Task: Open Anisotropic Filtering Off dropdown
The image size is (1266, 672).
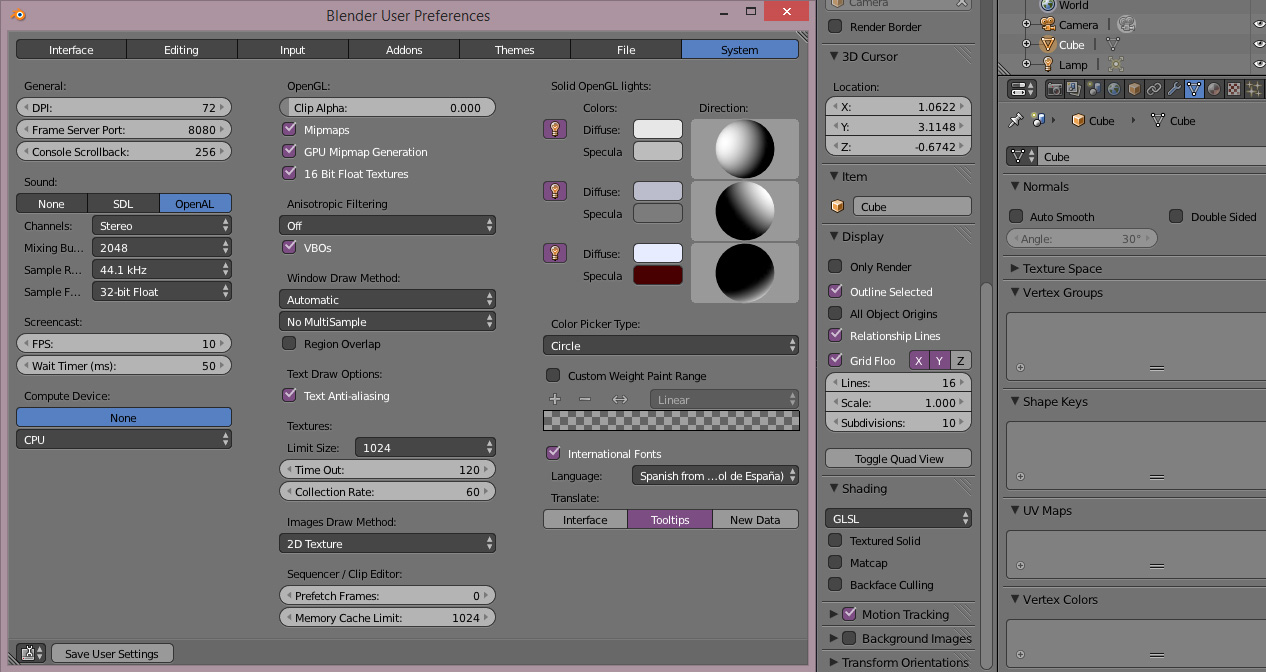Action: 387,226
